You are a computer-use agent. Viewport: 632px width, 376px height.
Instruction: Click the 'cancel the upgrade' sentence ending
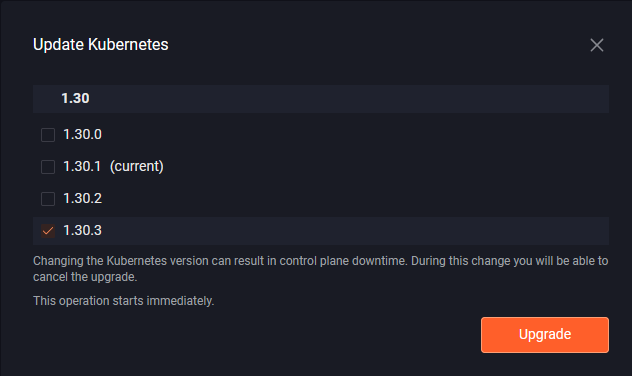[x=85, y=277]
